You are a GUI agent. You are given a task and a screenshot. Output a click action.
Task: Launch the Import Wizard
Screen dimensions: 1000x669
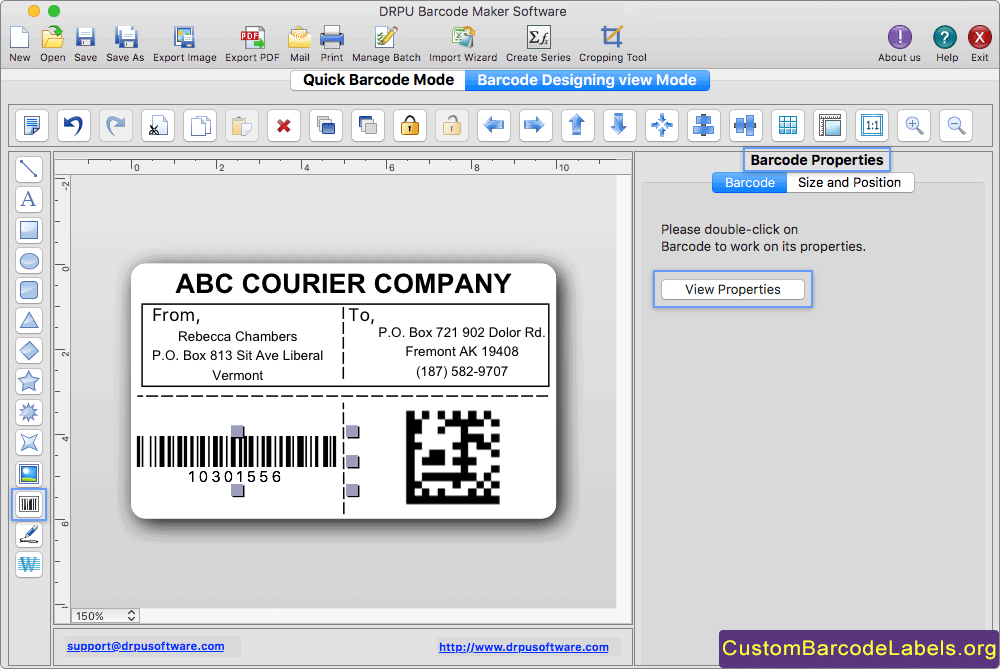click(x=463, y=43)
